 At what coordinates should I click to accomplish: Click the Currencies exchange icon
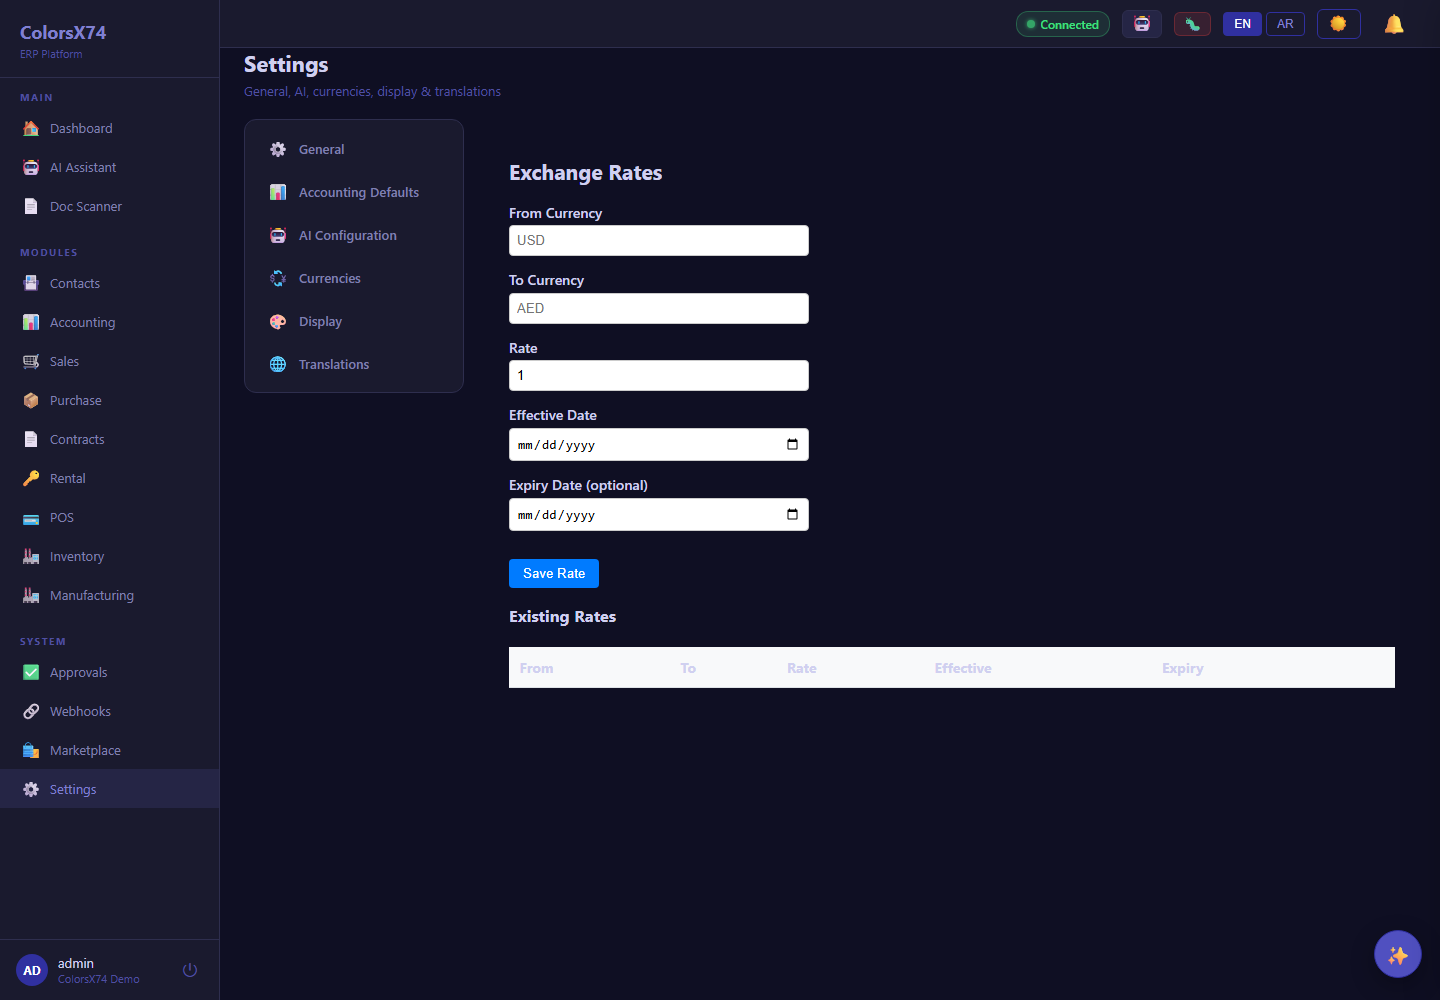[x=278, y=279]
